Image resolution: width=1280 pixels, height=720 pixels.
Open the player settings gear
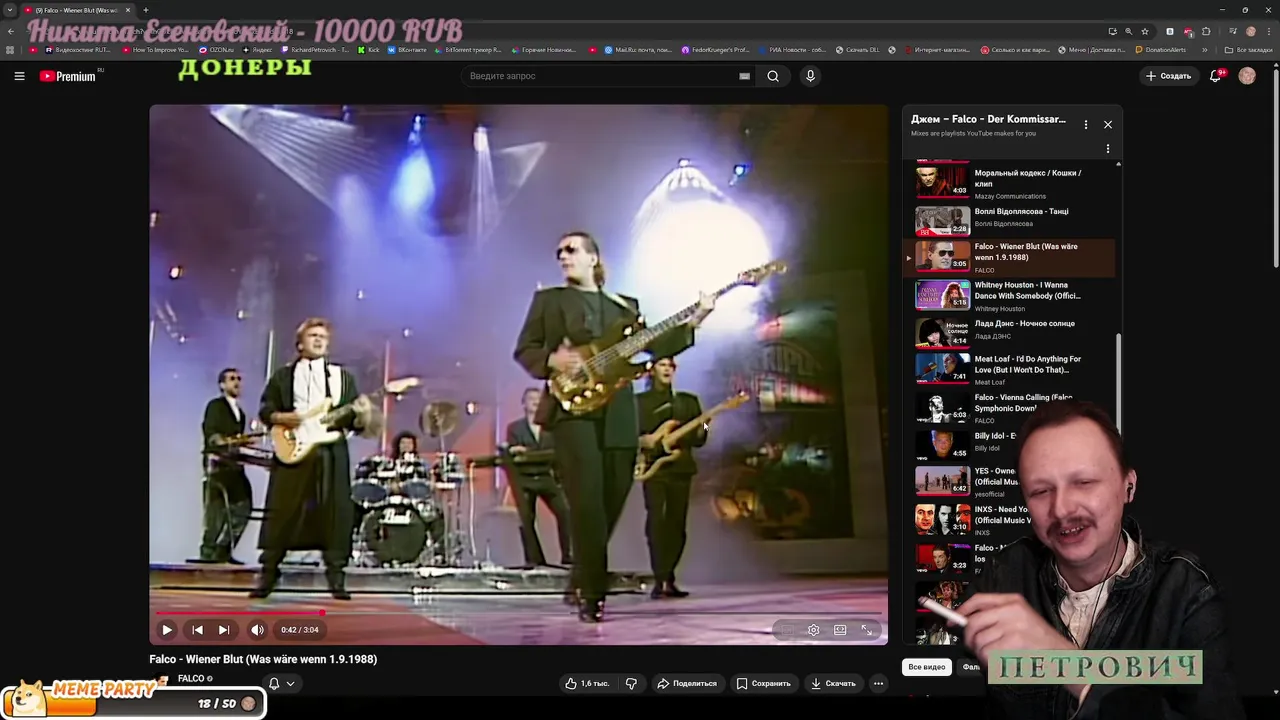pos(813,630)
